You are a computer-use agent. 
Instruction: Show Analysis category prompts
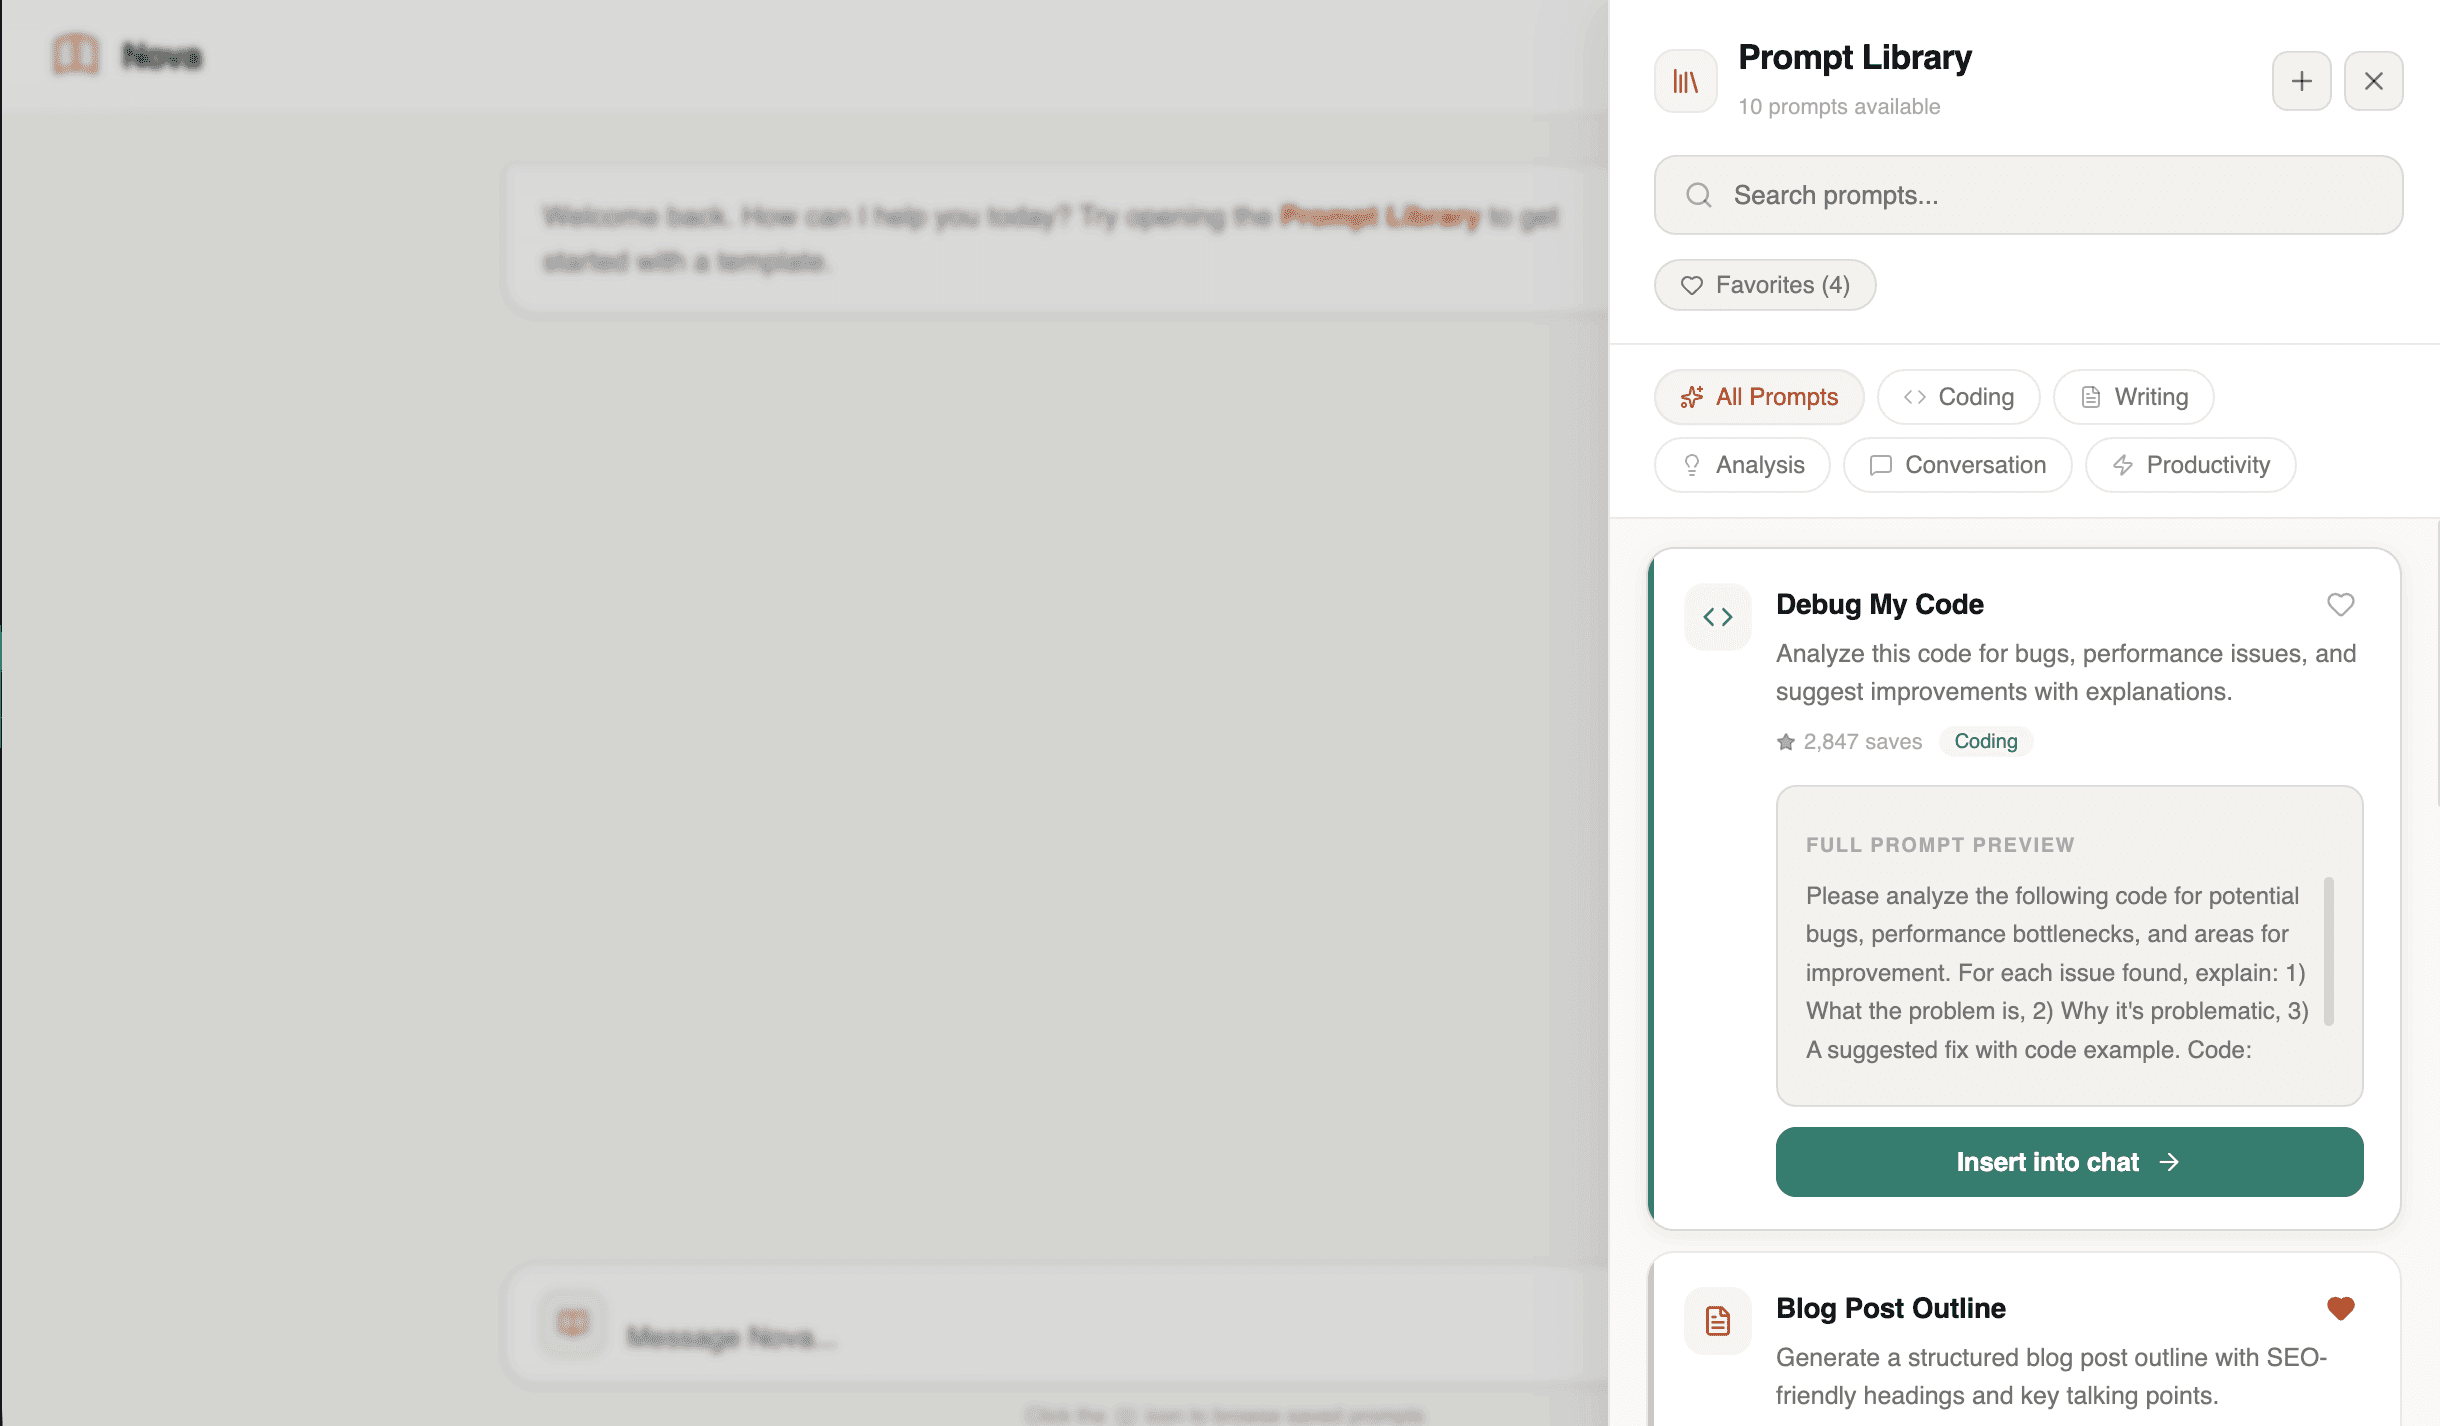coord(1742,465)
